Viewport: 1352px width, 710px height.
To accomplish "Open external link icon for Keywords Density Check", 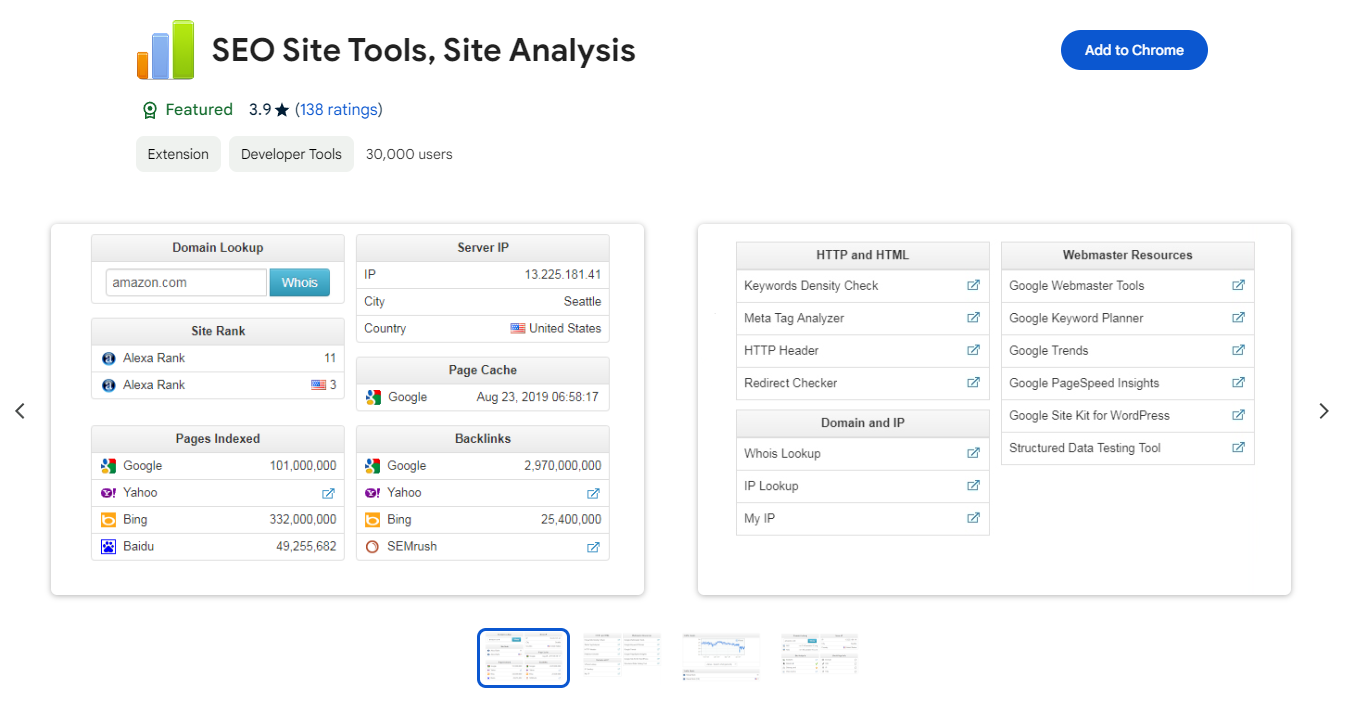I will [973, 285].
